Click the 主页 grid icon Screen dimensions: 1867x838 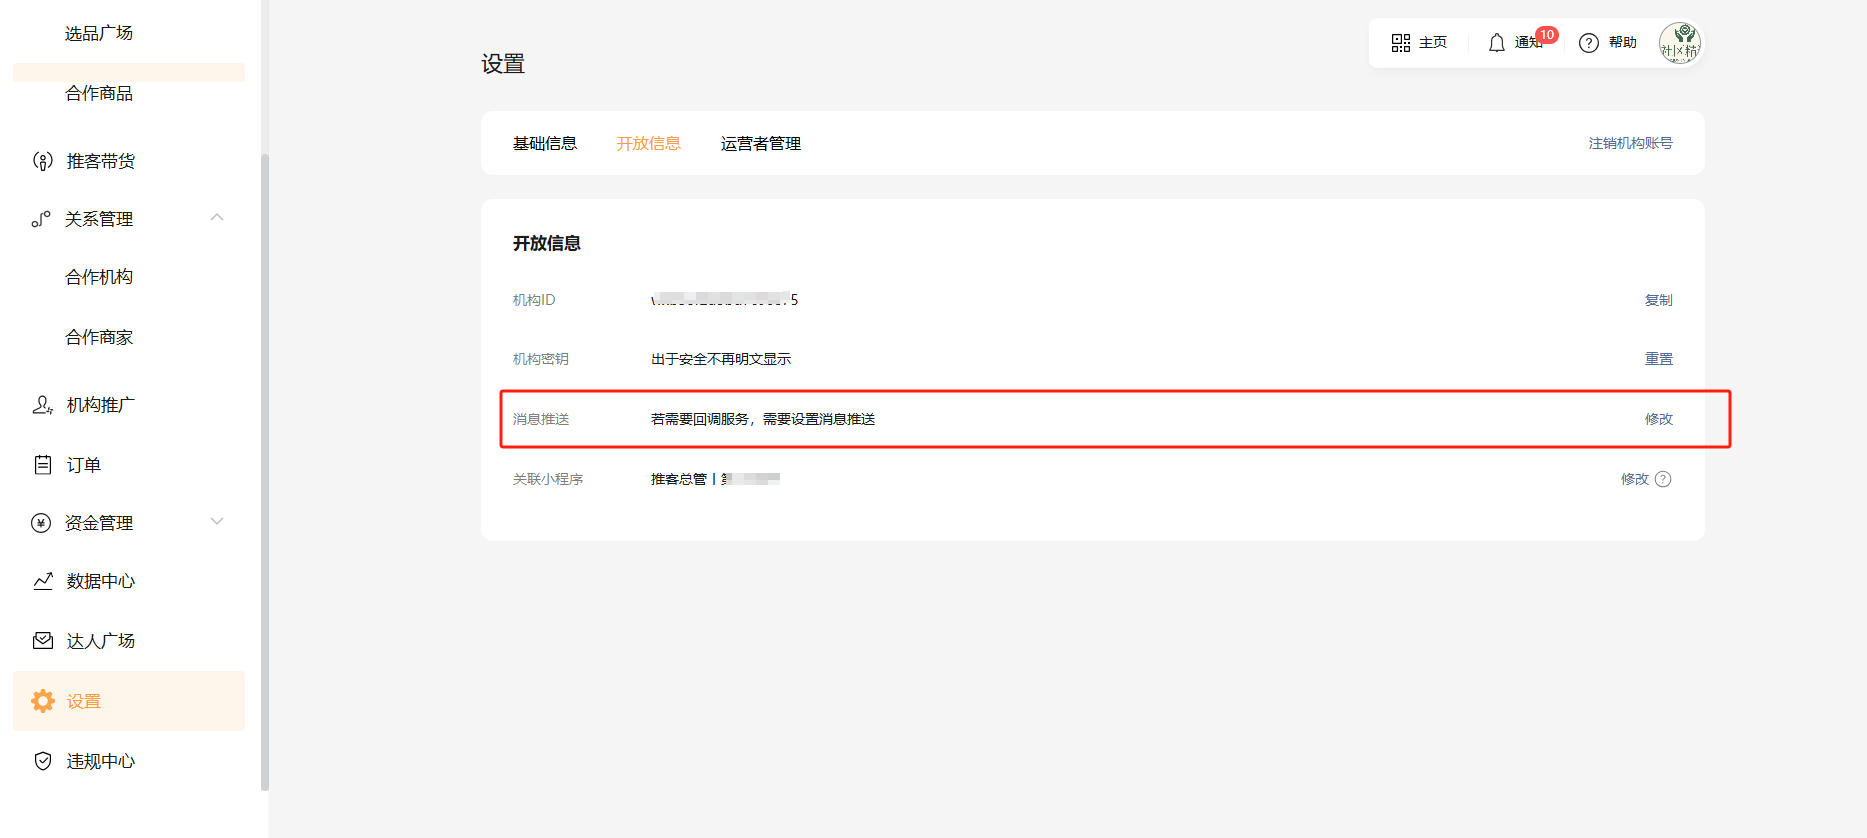coord(1400,43)
